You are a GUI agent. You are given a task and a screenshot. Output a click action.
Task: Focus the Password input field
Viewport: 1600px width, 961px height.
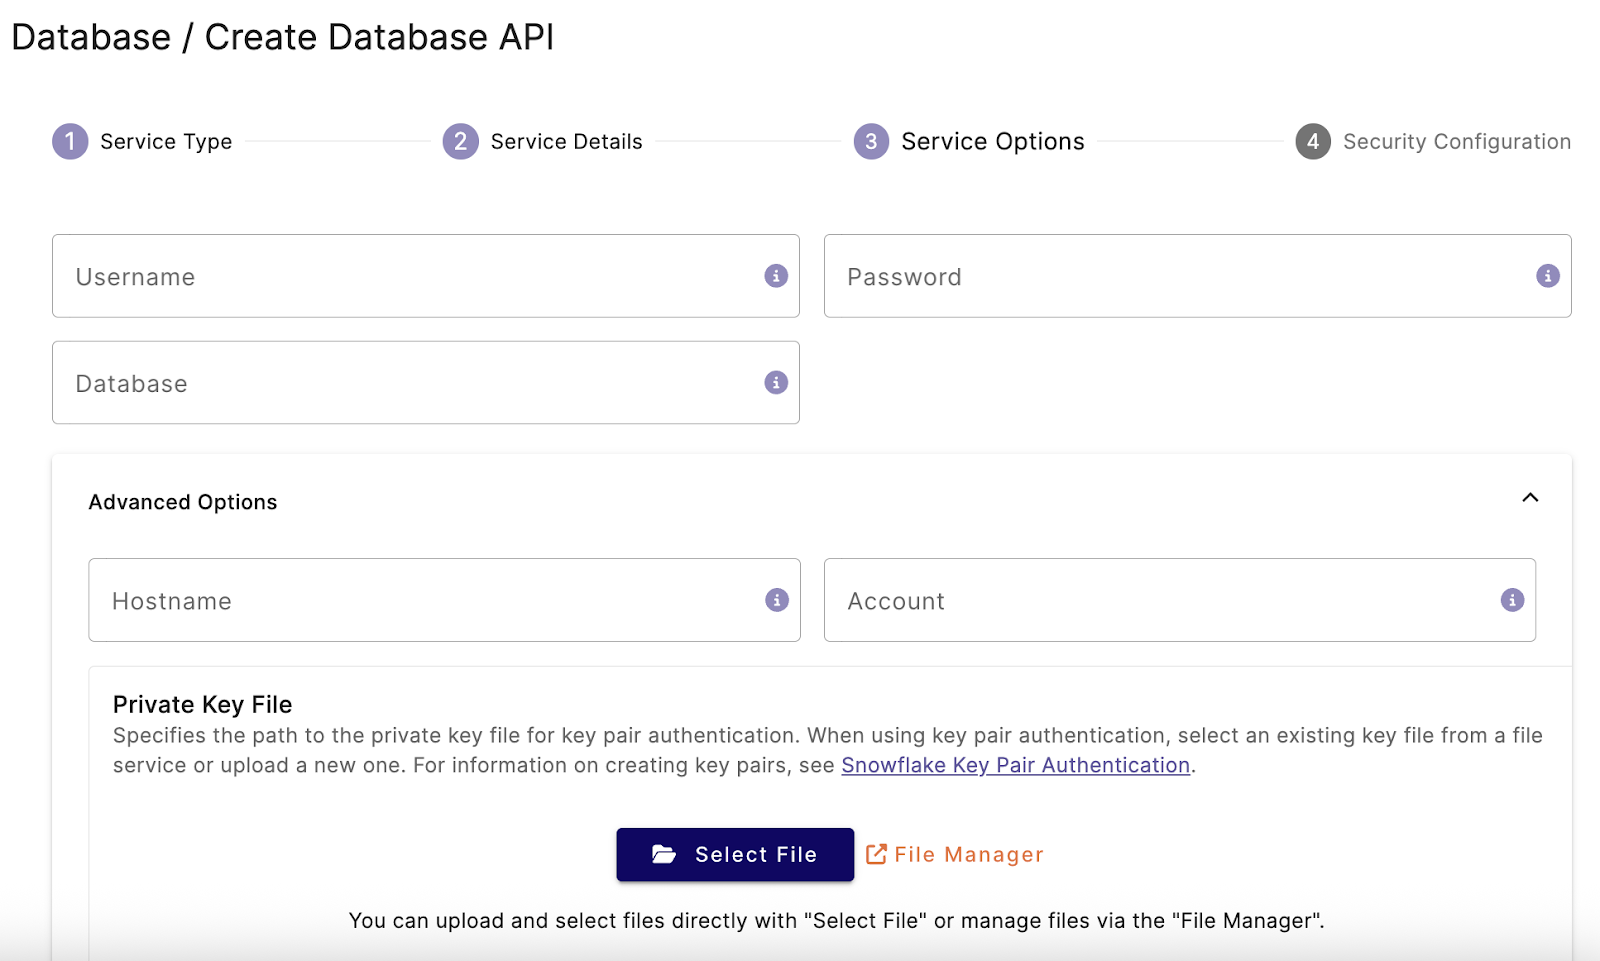pos(1180,277)
